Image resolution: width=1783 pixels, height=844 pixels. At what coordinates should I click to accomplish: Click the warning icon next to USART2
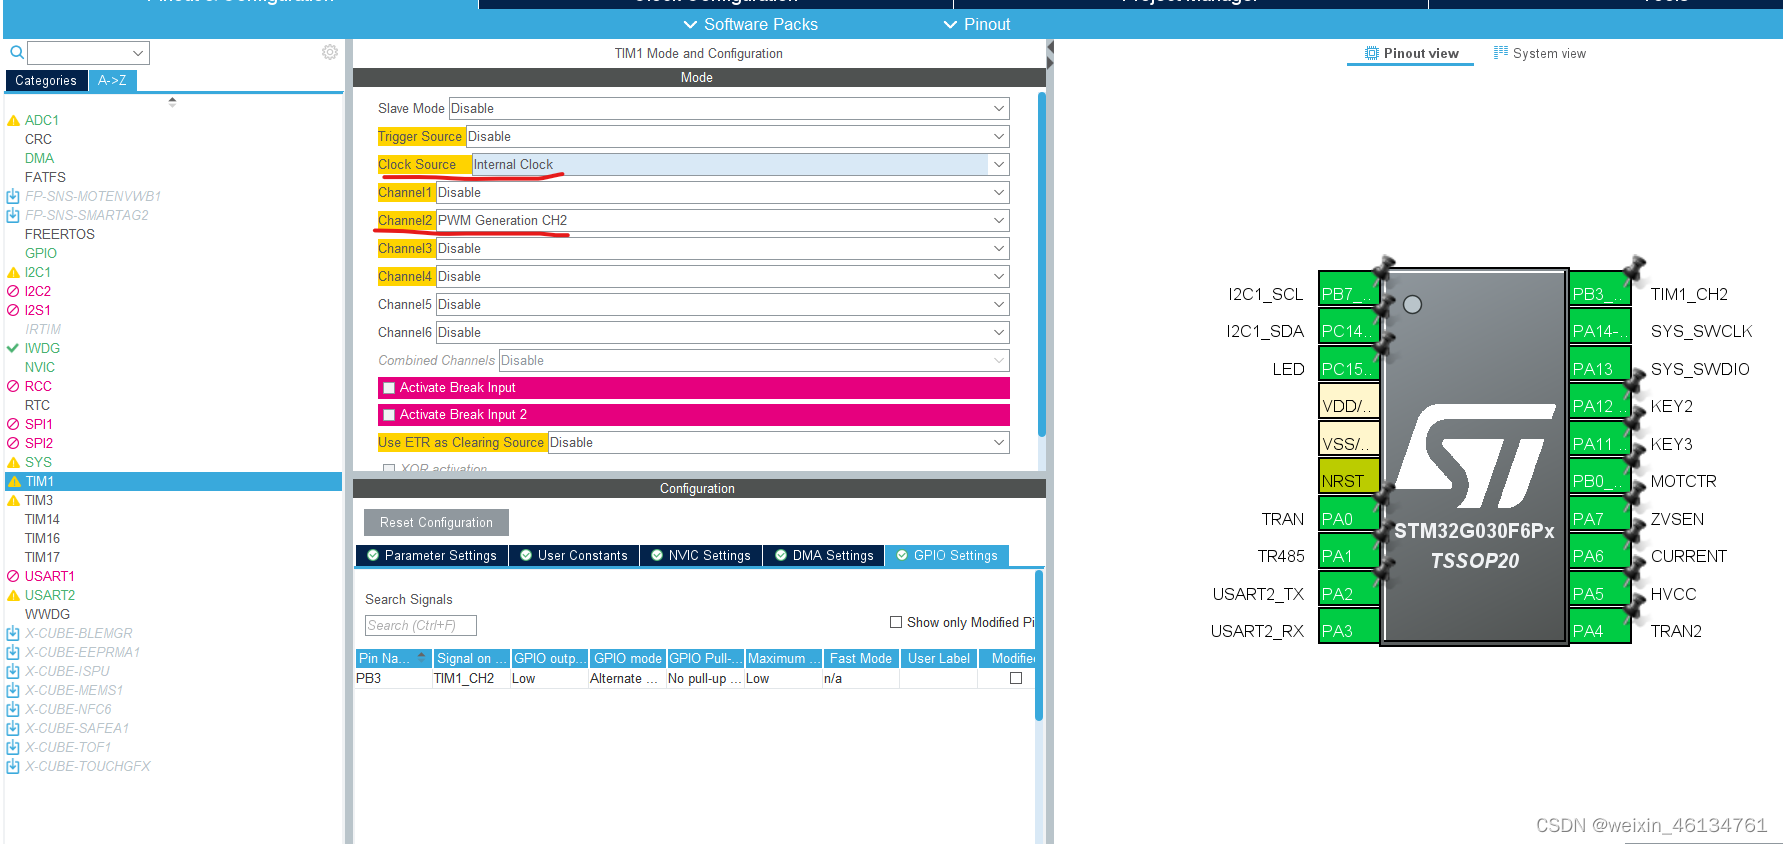[14, 595]
